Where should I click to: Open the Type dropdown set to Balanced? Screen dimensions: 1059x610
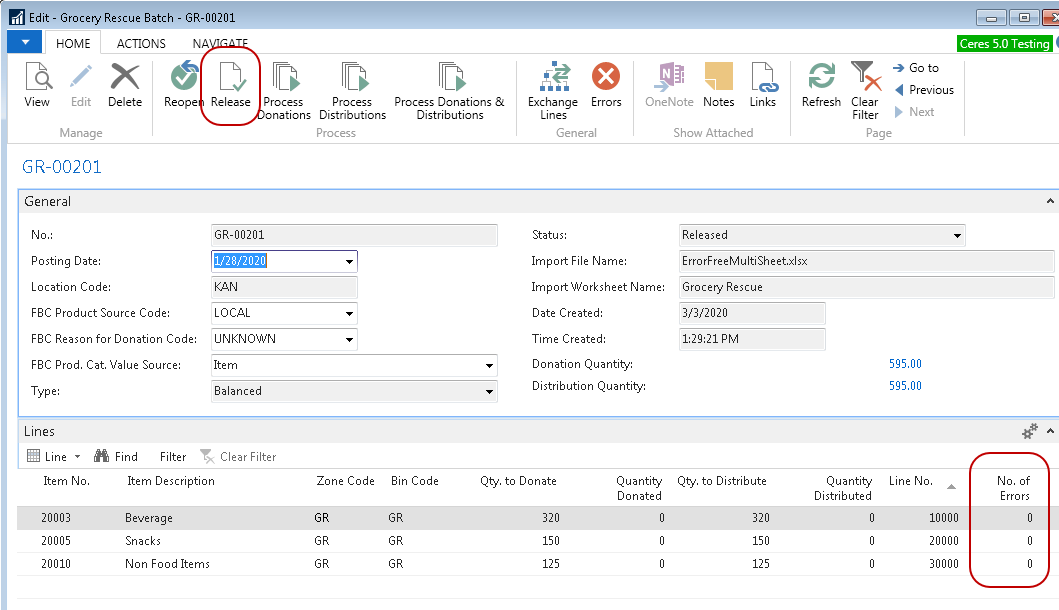coord(489,392)
